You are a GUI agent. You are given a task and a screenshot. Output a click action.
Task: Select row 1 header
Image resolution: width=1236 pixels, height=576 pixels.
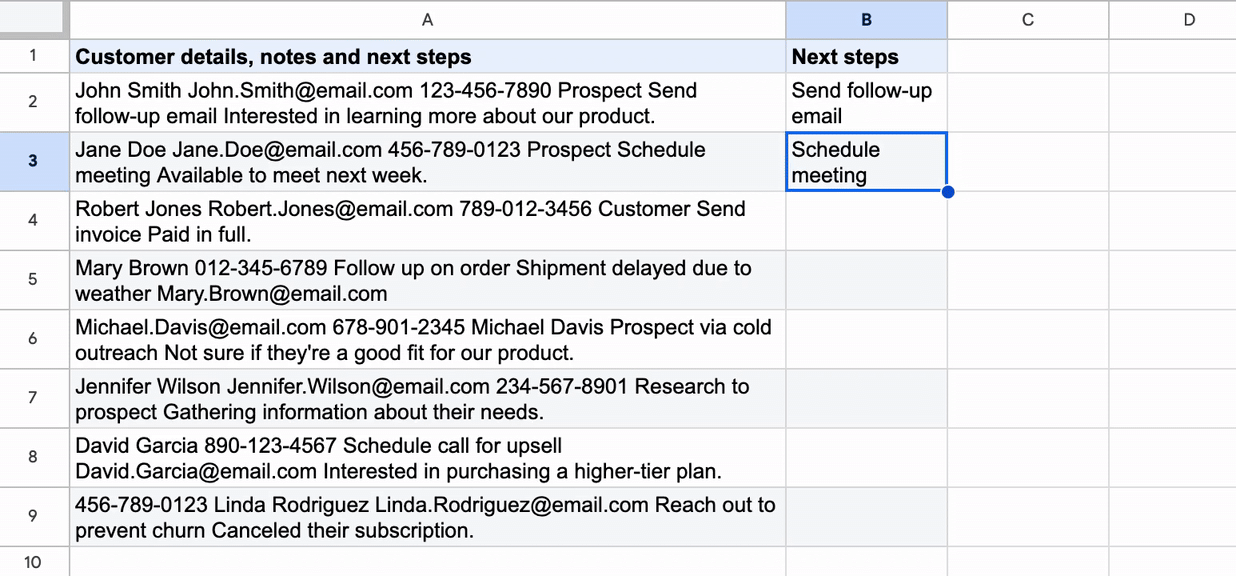[x=34, y=56]
